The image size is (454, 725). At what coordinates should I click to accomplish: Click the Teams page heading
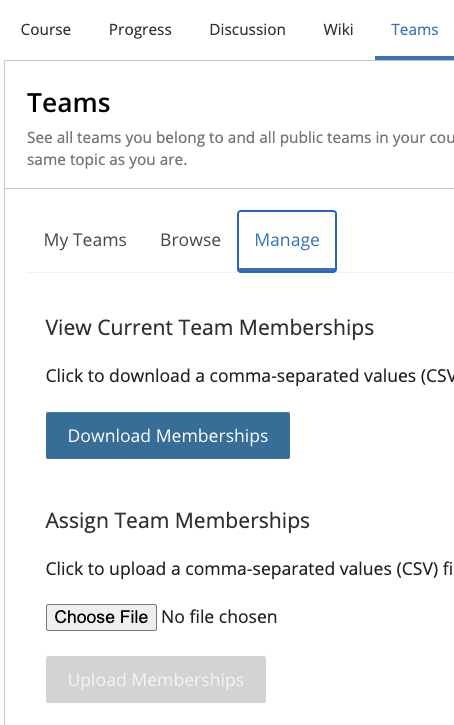tap(69, 103)
